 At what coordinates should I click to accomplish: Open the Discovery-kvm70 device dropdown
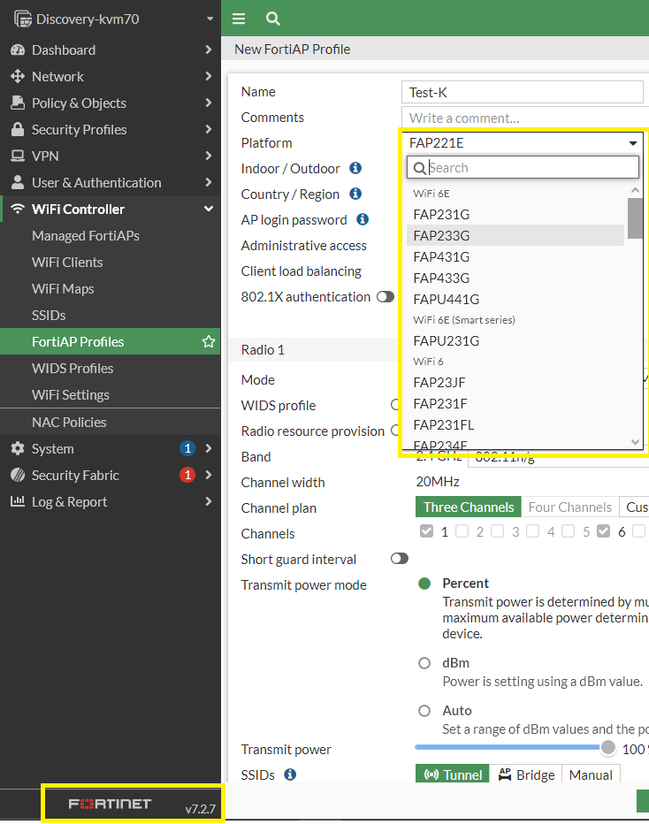point(110,19)
